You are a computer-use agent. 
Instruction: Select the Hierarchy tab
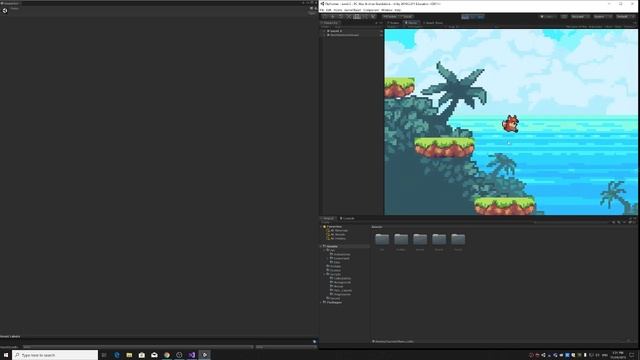330,23
